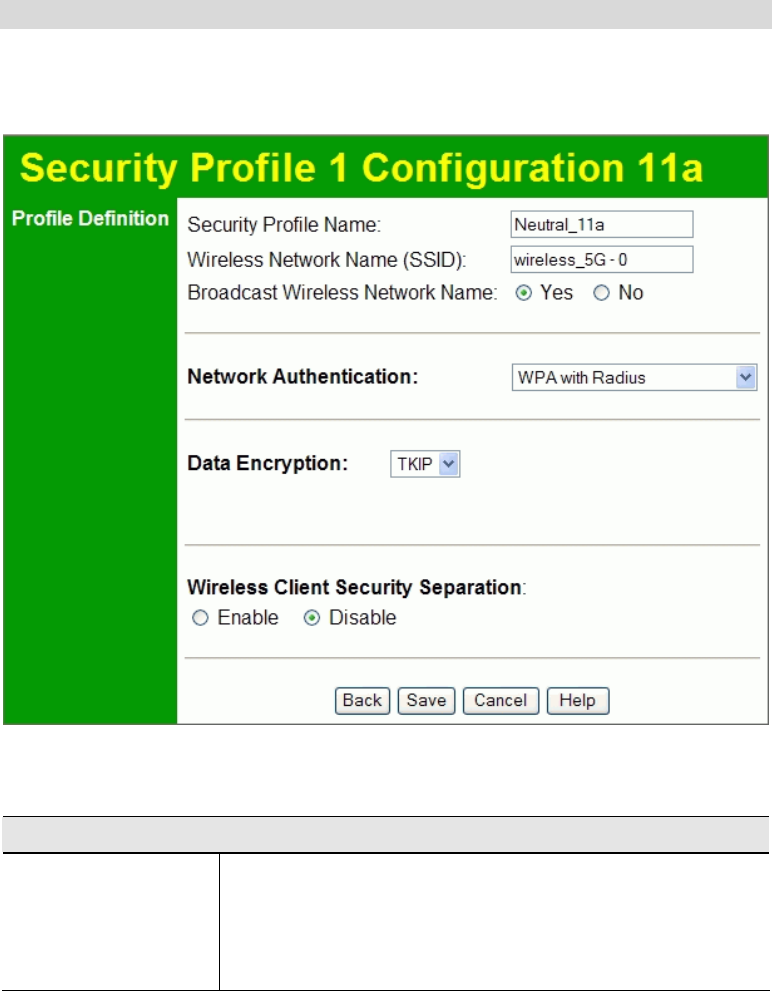Click the Wireless Network Name SSID field
This screenshot has height=991, width=772.
[x=601, y=259]
